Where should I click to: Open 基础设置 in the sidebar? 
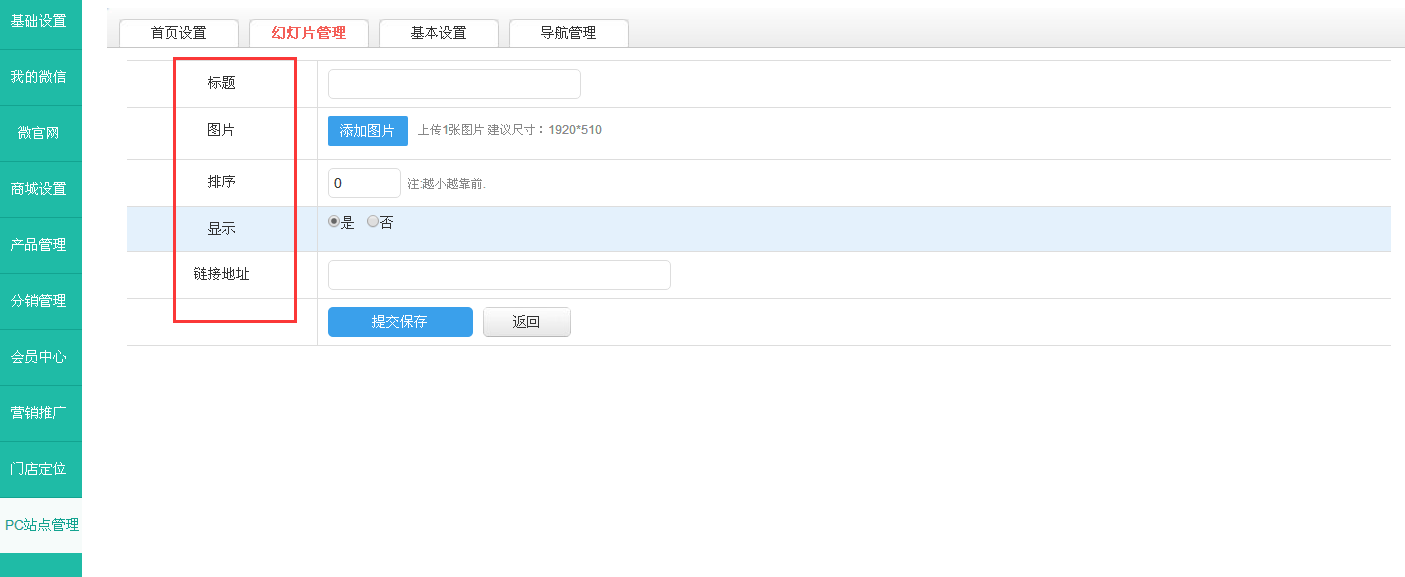pyautogui.click(x=39, y=21)
